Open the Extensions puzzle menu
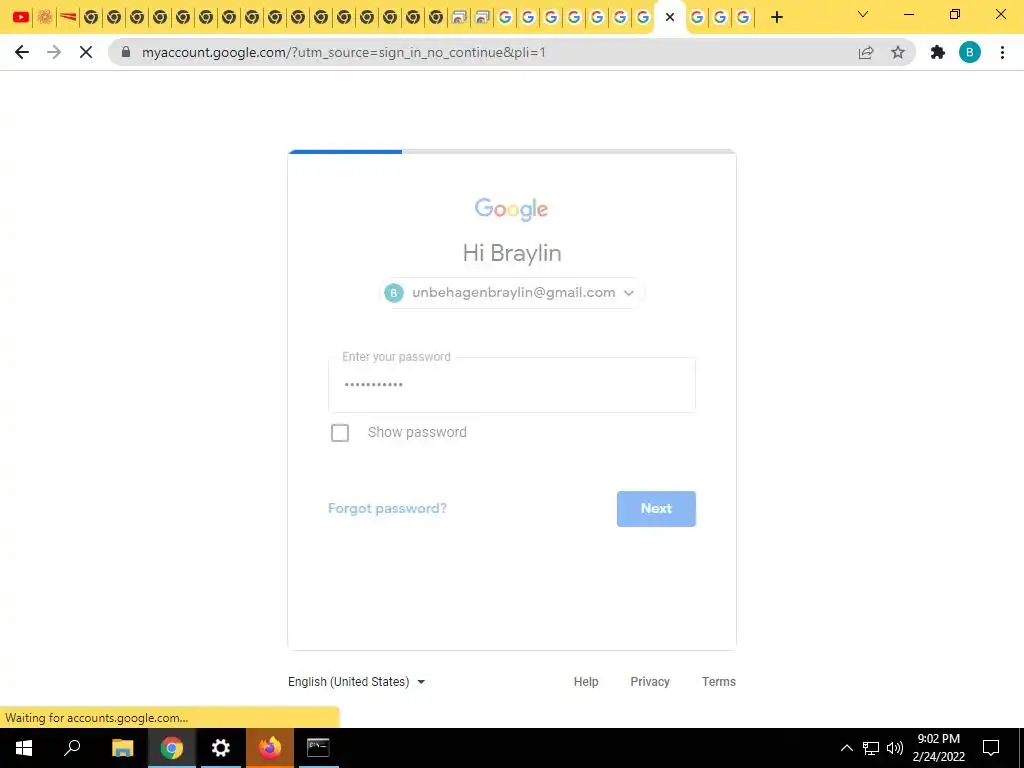 [x=938, y=52]
